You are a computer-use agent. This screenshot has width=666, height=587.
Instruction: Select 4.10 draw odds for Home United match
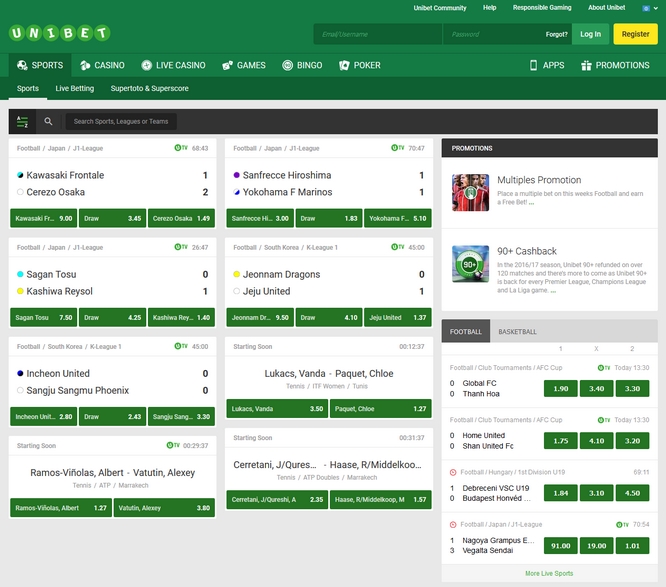pos(596,441)
